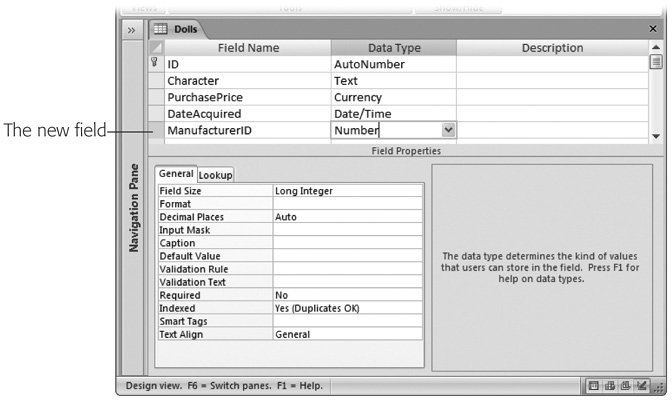Click the DateAcquired field name cell
672x402 pixels.
(x=248, y=114)
